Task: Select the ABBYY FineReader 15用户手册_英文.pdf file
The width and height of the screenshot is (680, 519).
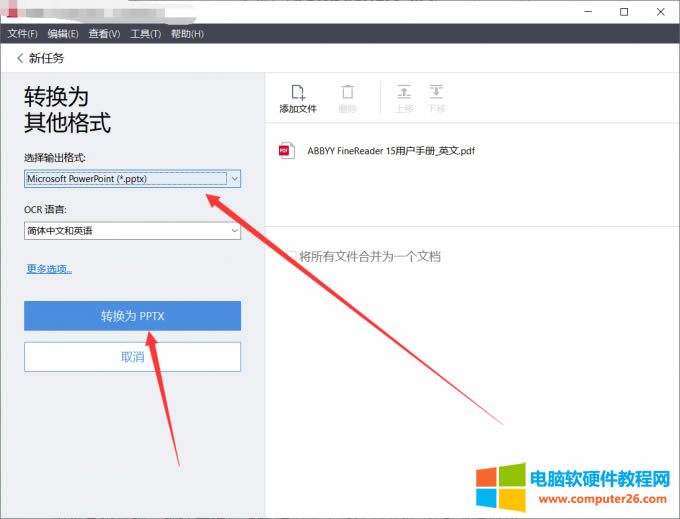Action: coord(390,151)
